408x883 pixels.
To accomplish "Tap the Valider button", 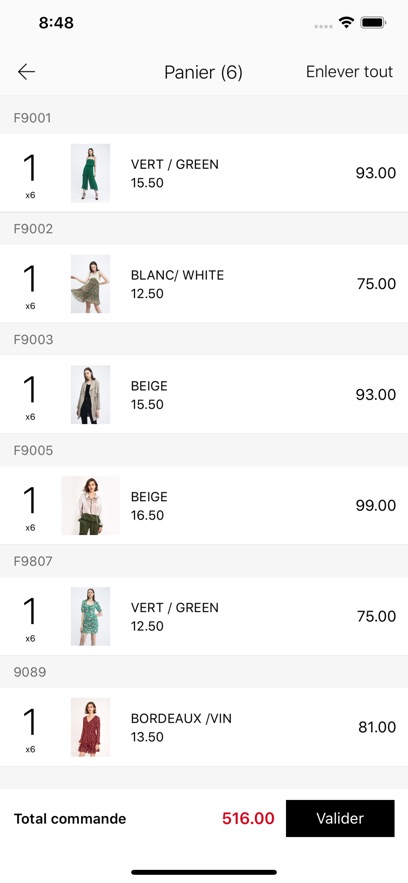I will point(340,818).
